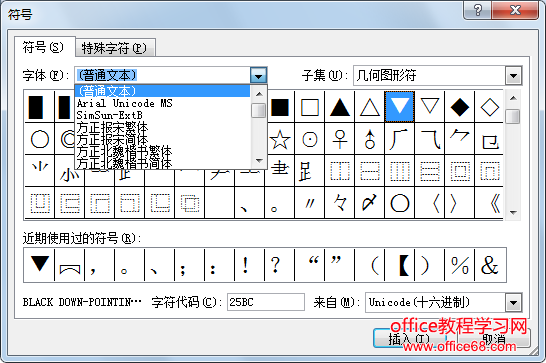Viewport: 546px width, 363px height.
Task: Pick the black up-pointing triangle symbol
Action: [340, 107]
